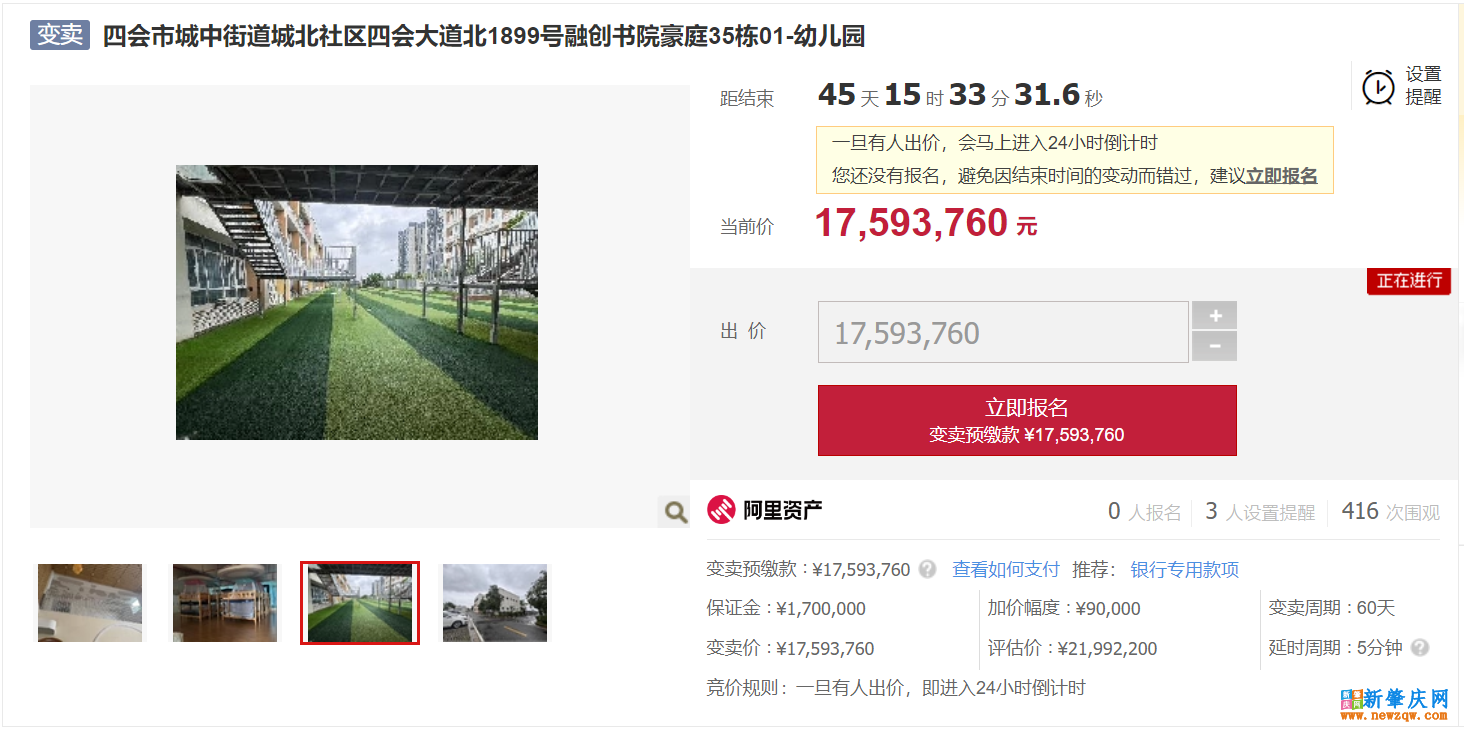Click the 出价 bid amount input field

[x=1002, y=332]
